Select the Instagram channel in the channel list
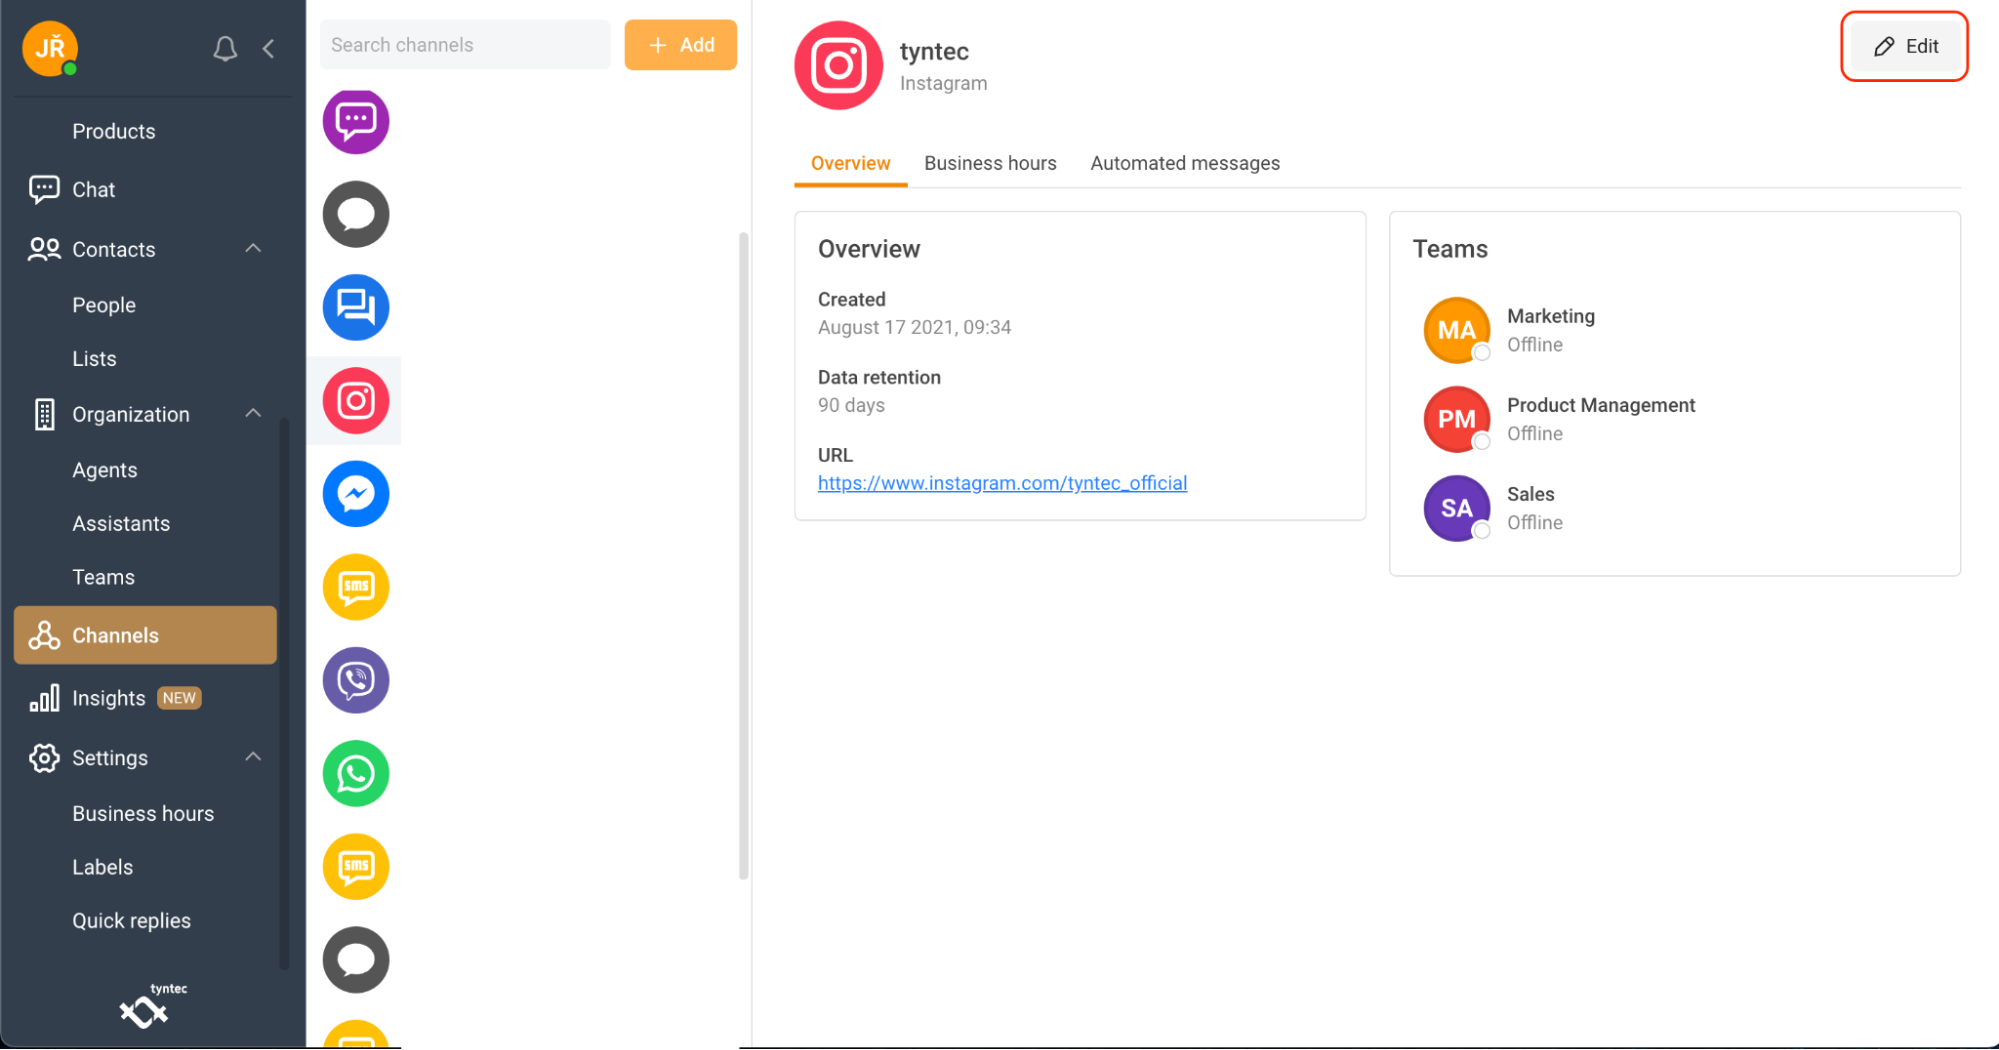This screenshot has height=1050, width=1999. point(355,400)
